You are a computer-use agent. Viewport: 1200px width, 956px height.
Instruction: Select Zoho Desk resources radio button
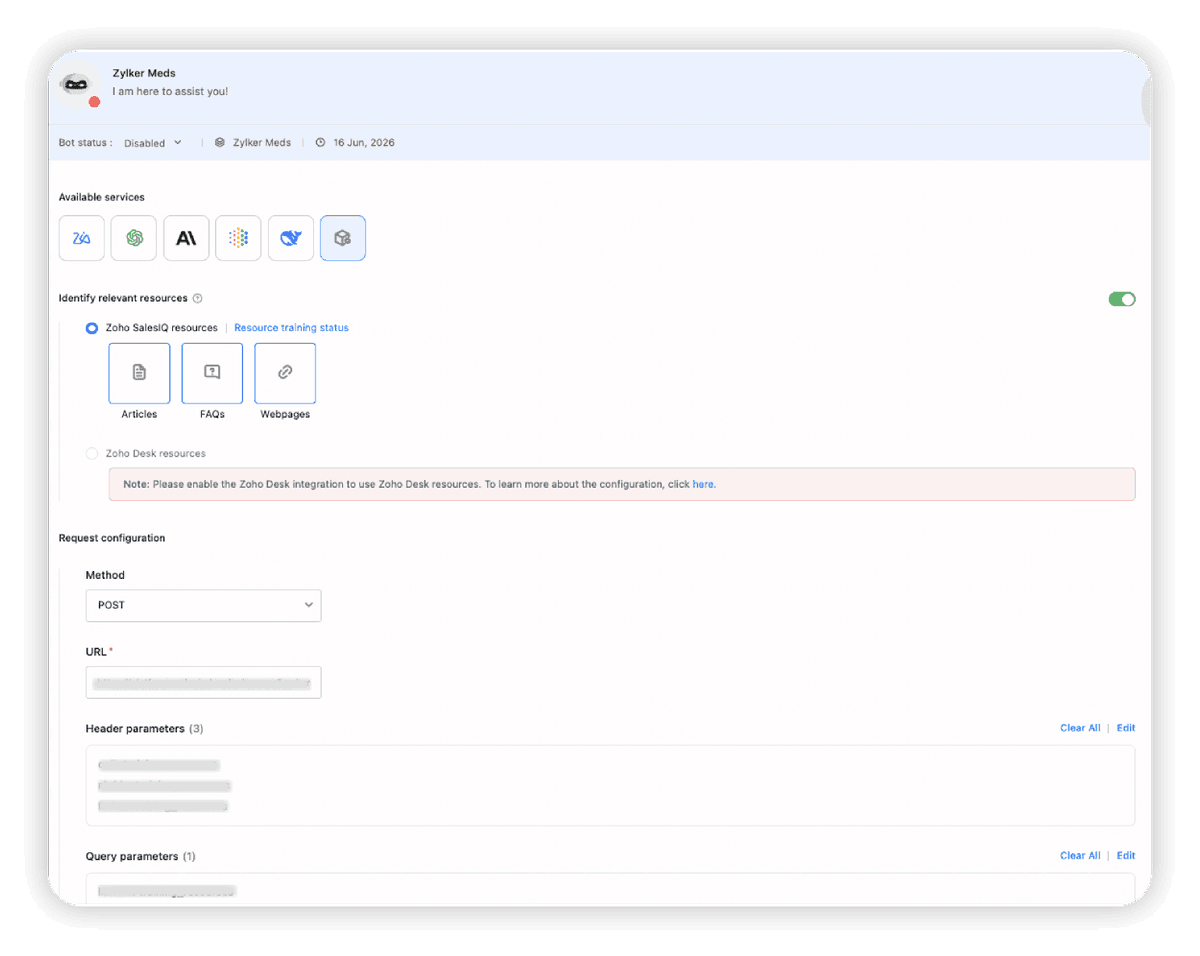coord(92,454)
